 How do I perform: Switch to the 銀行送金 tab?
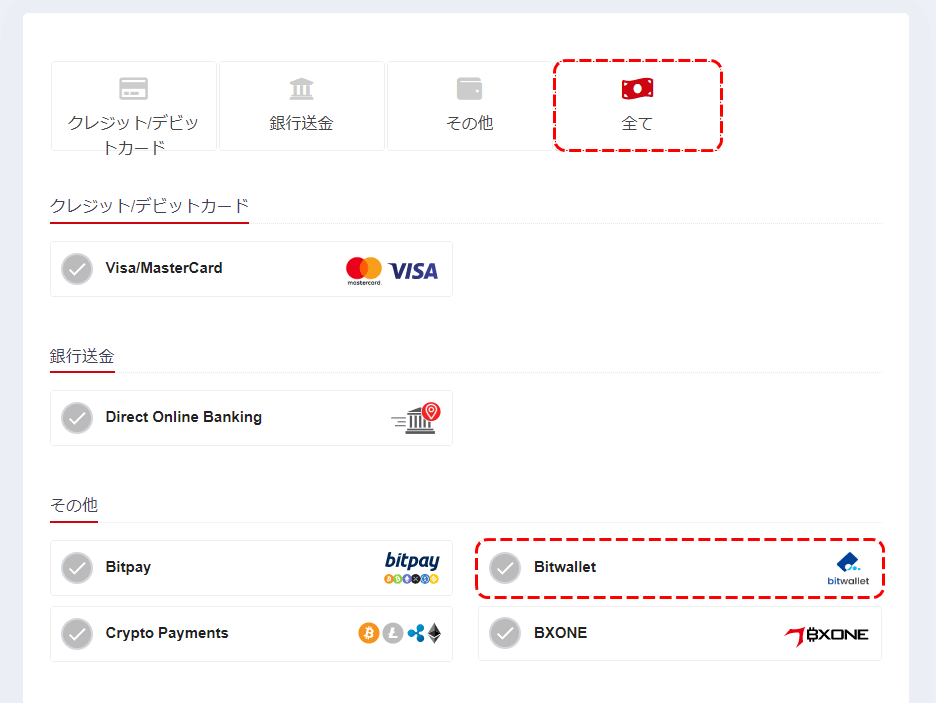pyautogui.click(x=301, y=106)
